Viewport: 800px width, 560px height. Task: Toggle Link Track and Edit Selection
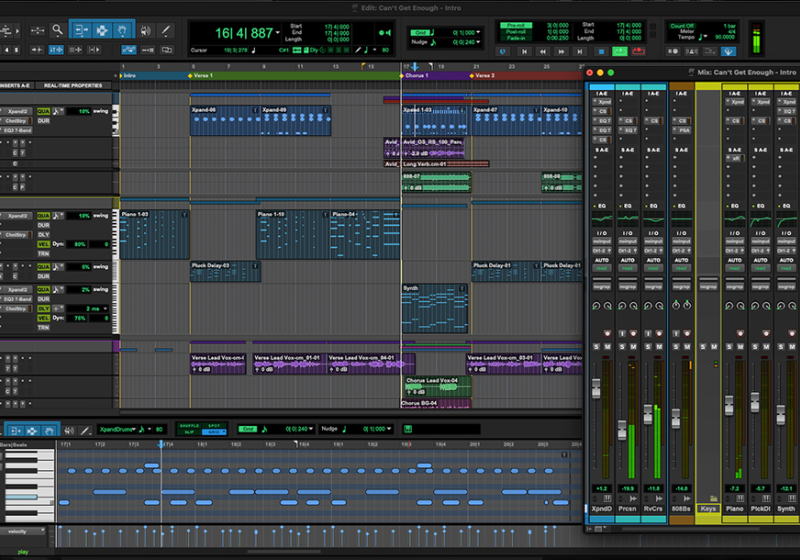[76, 50]
